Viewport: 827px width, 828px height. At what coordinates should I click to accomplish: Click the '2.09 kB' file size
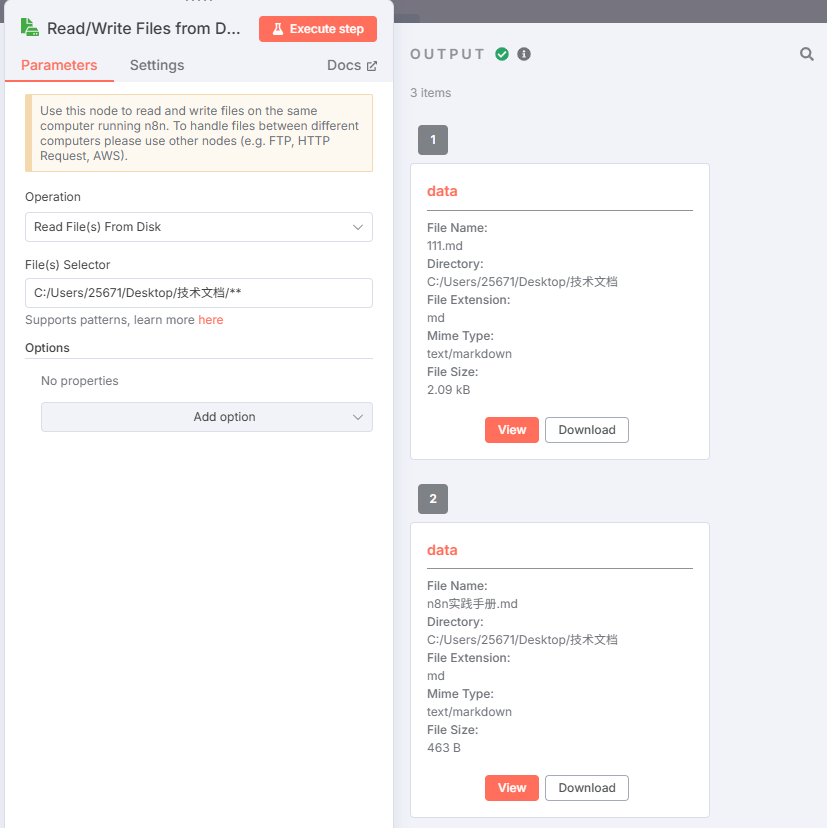point(448,390)
